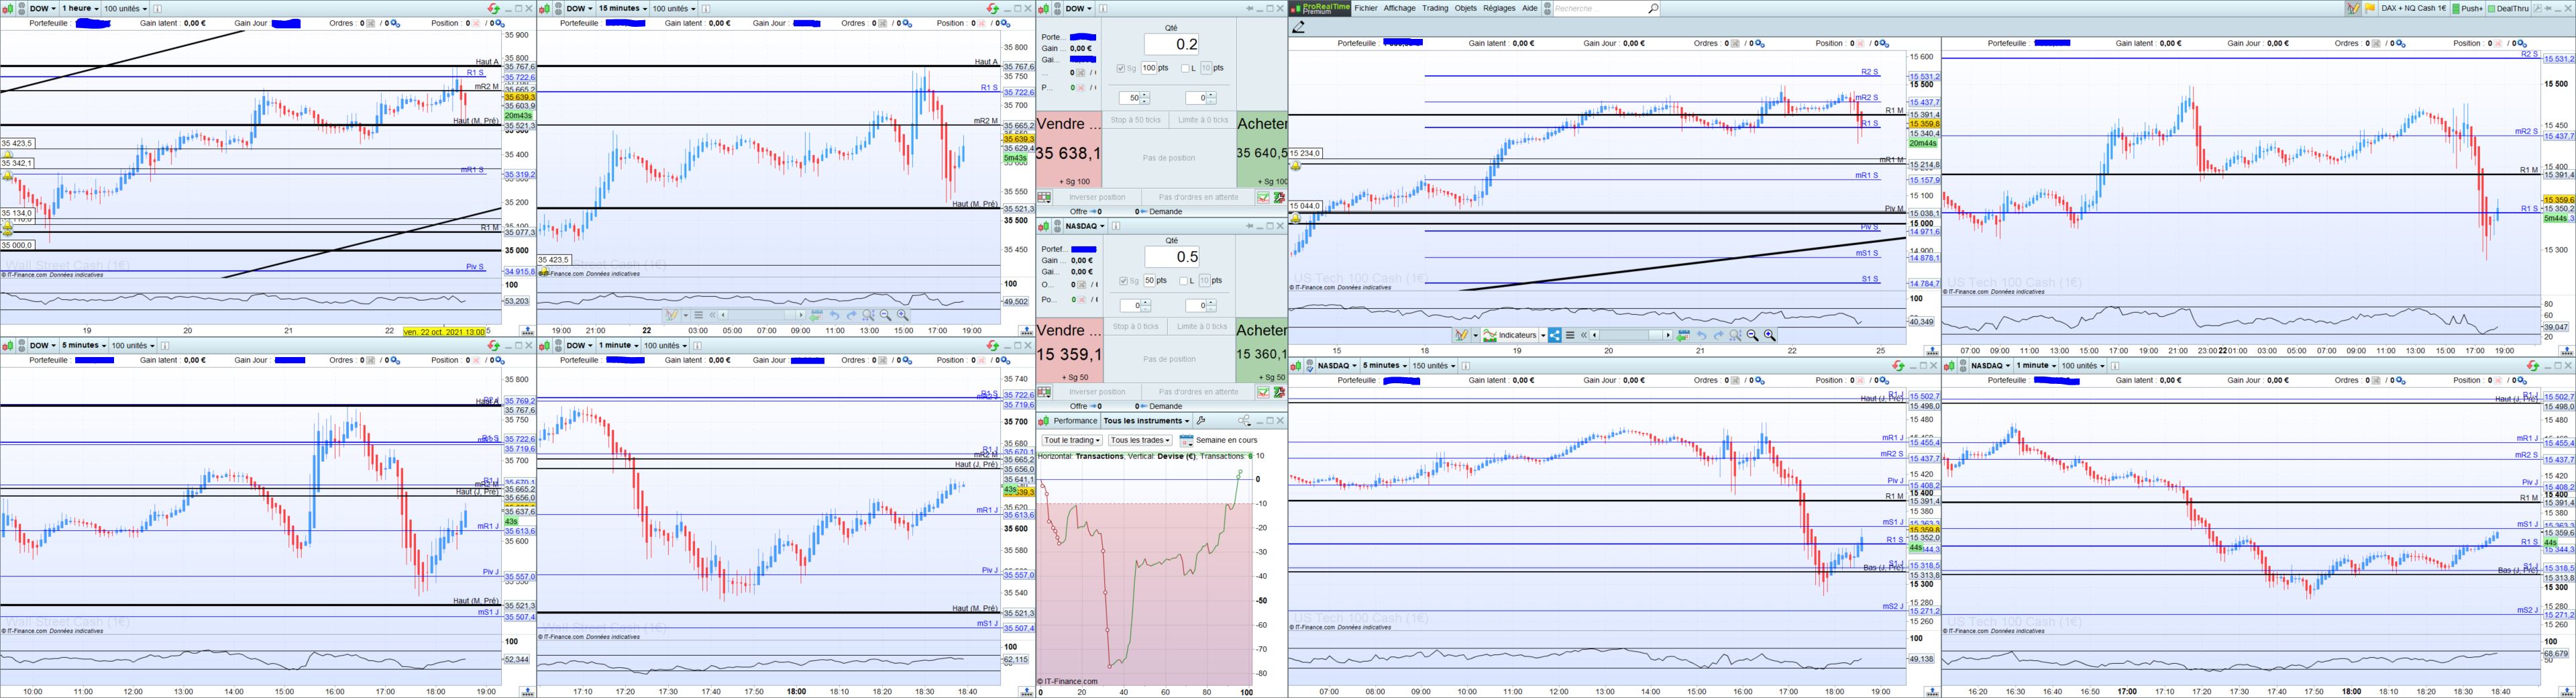
Task: Click the magnifier icon in the Recherche box
Action: [x=1653, y=8]
